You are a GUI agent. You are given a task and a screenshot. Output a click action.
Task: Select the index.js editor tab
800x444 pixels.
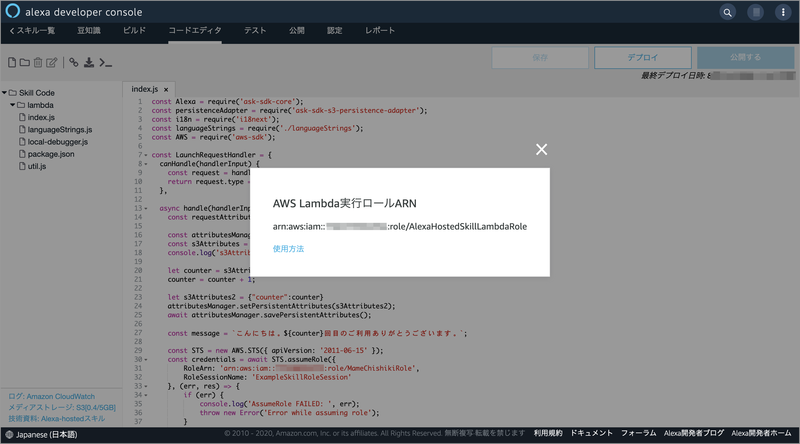144,89
